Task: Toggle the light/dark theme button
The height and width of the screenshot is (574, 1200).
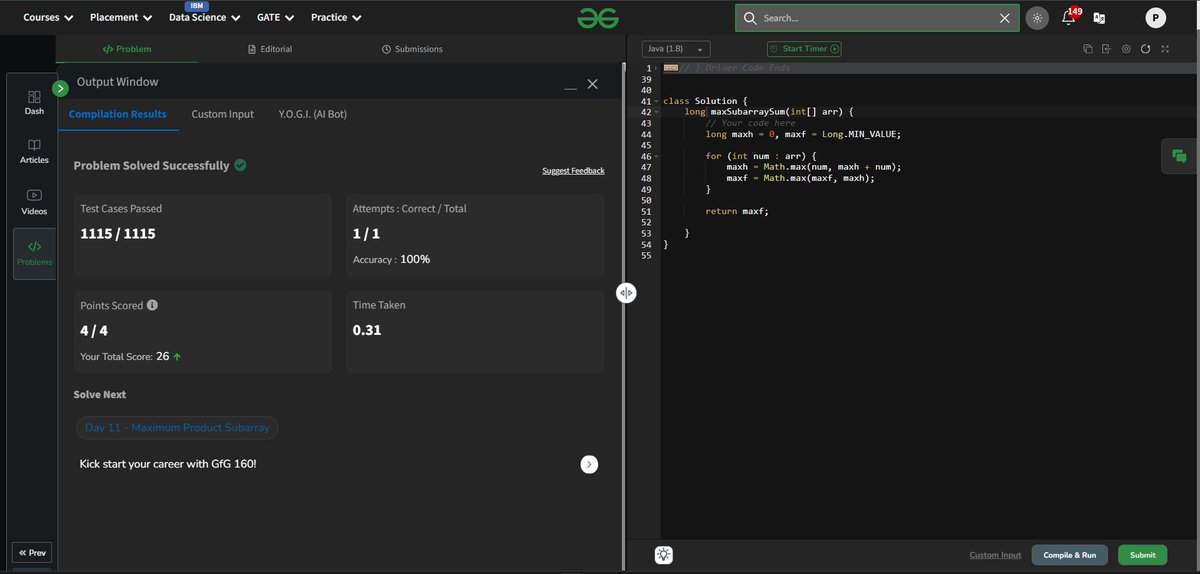Action: [x=1037, y=18]
